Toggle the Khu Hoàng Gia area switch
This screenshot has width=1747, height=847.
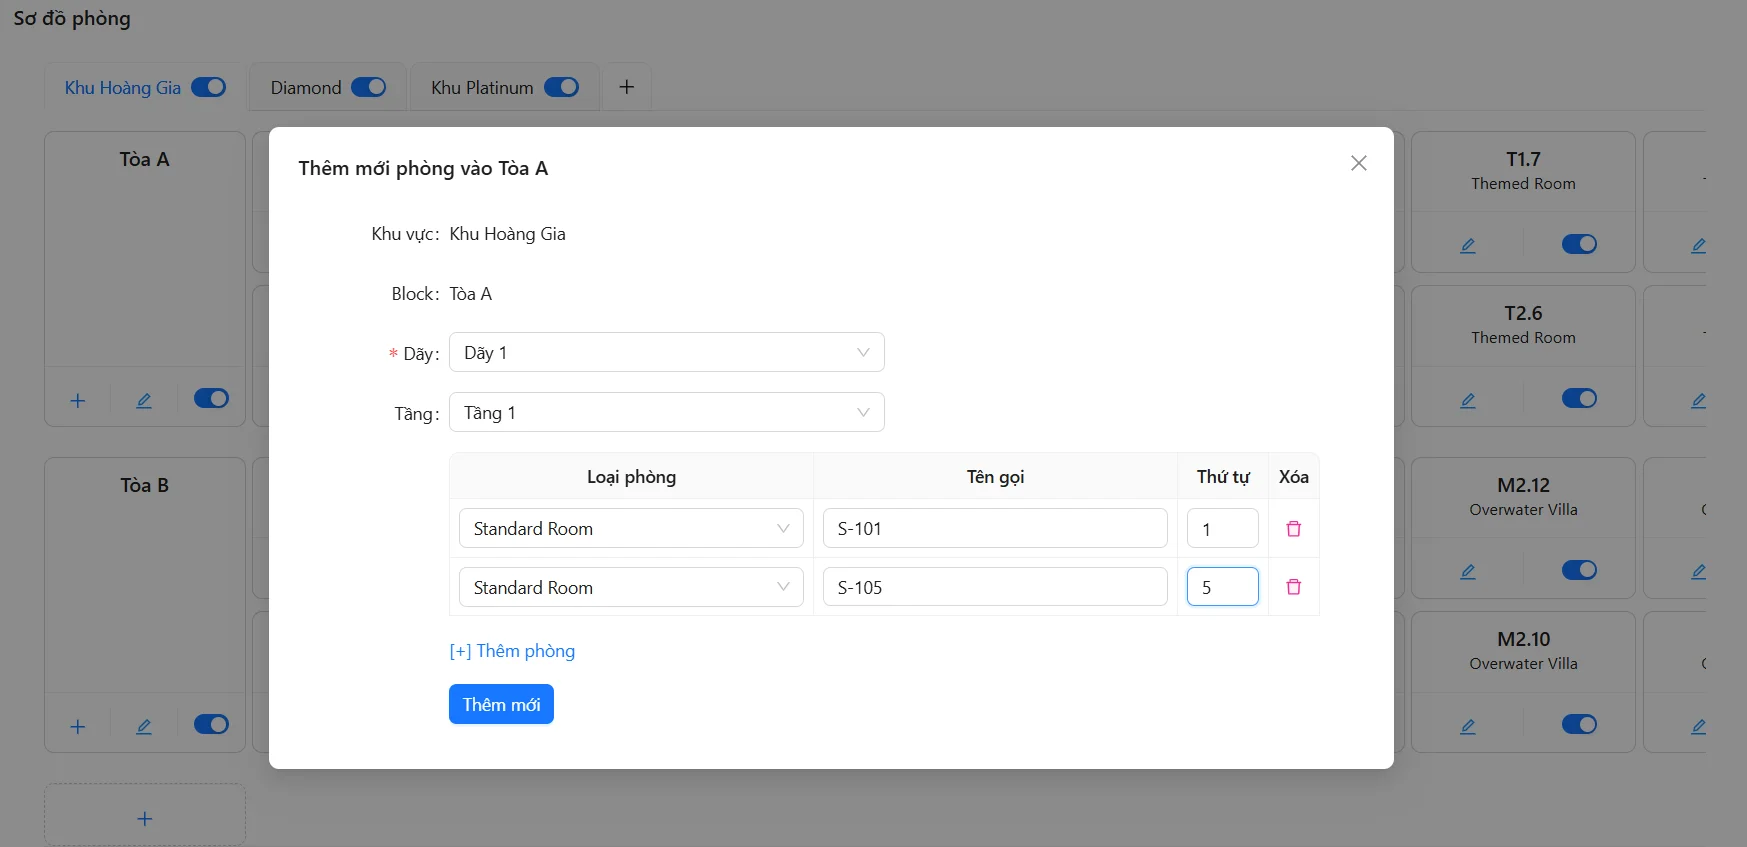[x=209, y=87]
